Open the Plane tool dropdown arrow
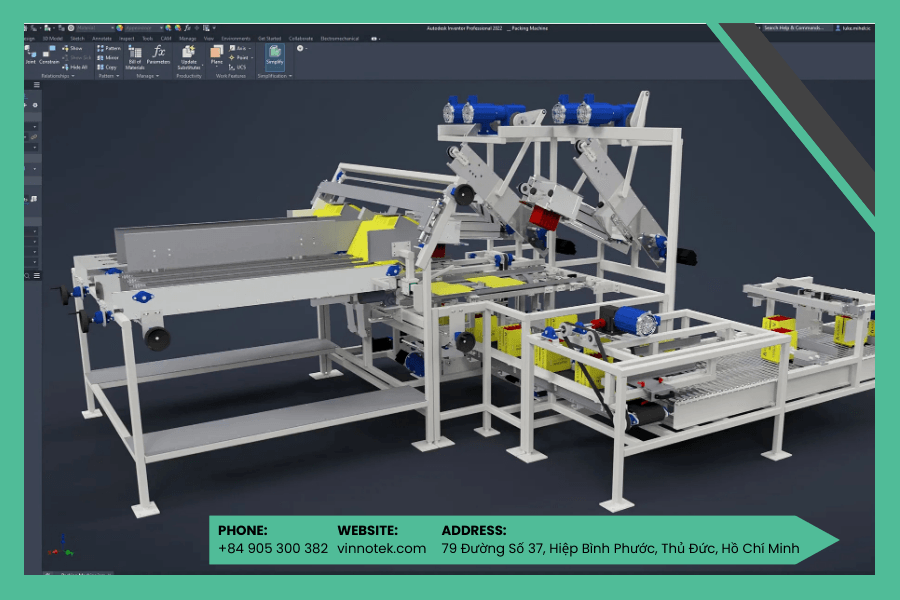 (216, 67)
